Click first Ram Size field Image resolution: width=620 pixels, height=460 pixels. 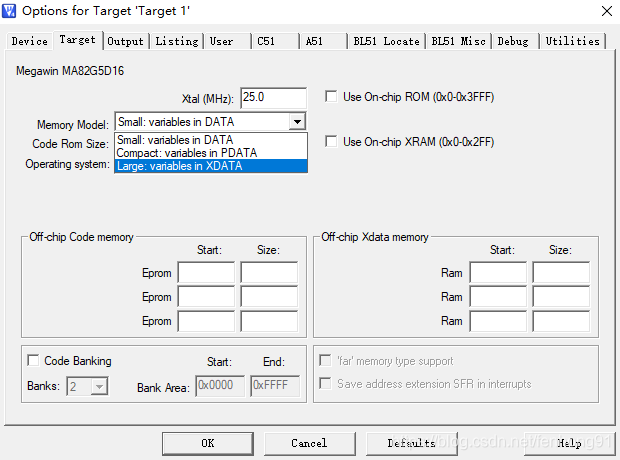click(x=561, y=273)
